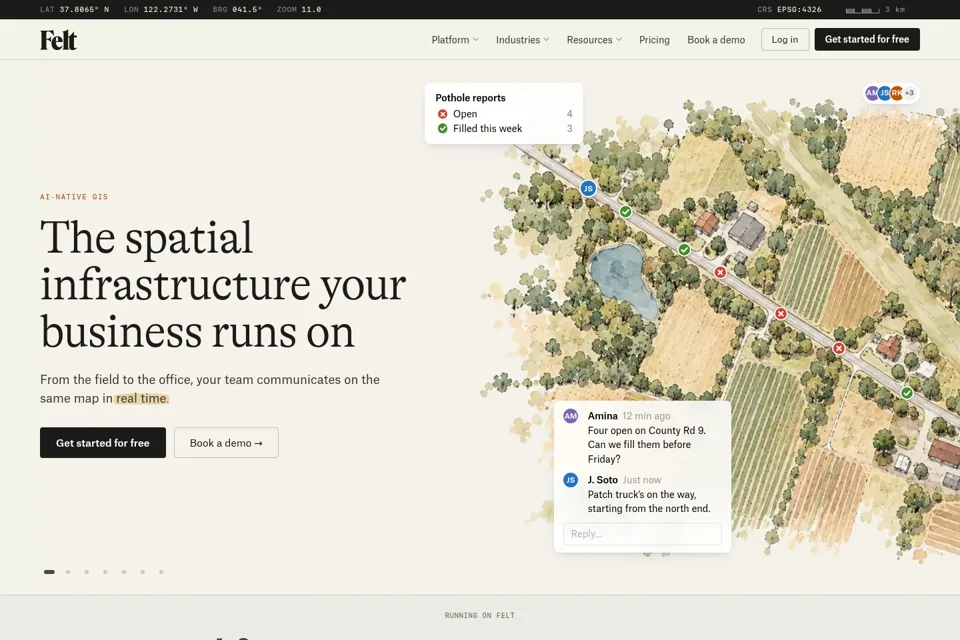Viewport: 960px width, 640px height.
Task: Open the Platform dropdown menu
Action: (455, 40)
